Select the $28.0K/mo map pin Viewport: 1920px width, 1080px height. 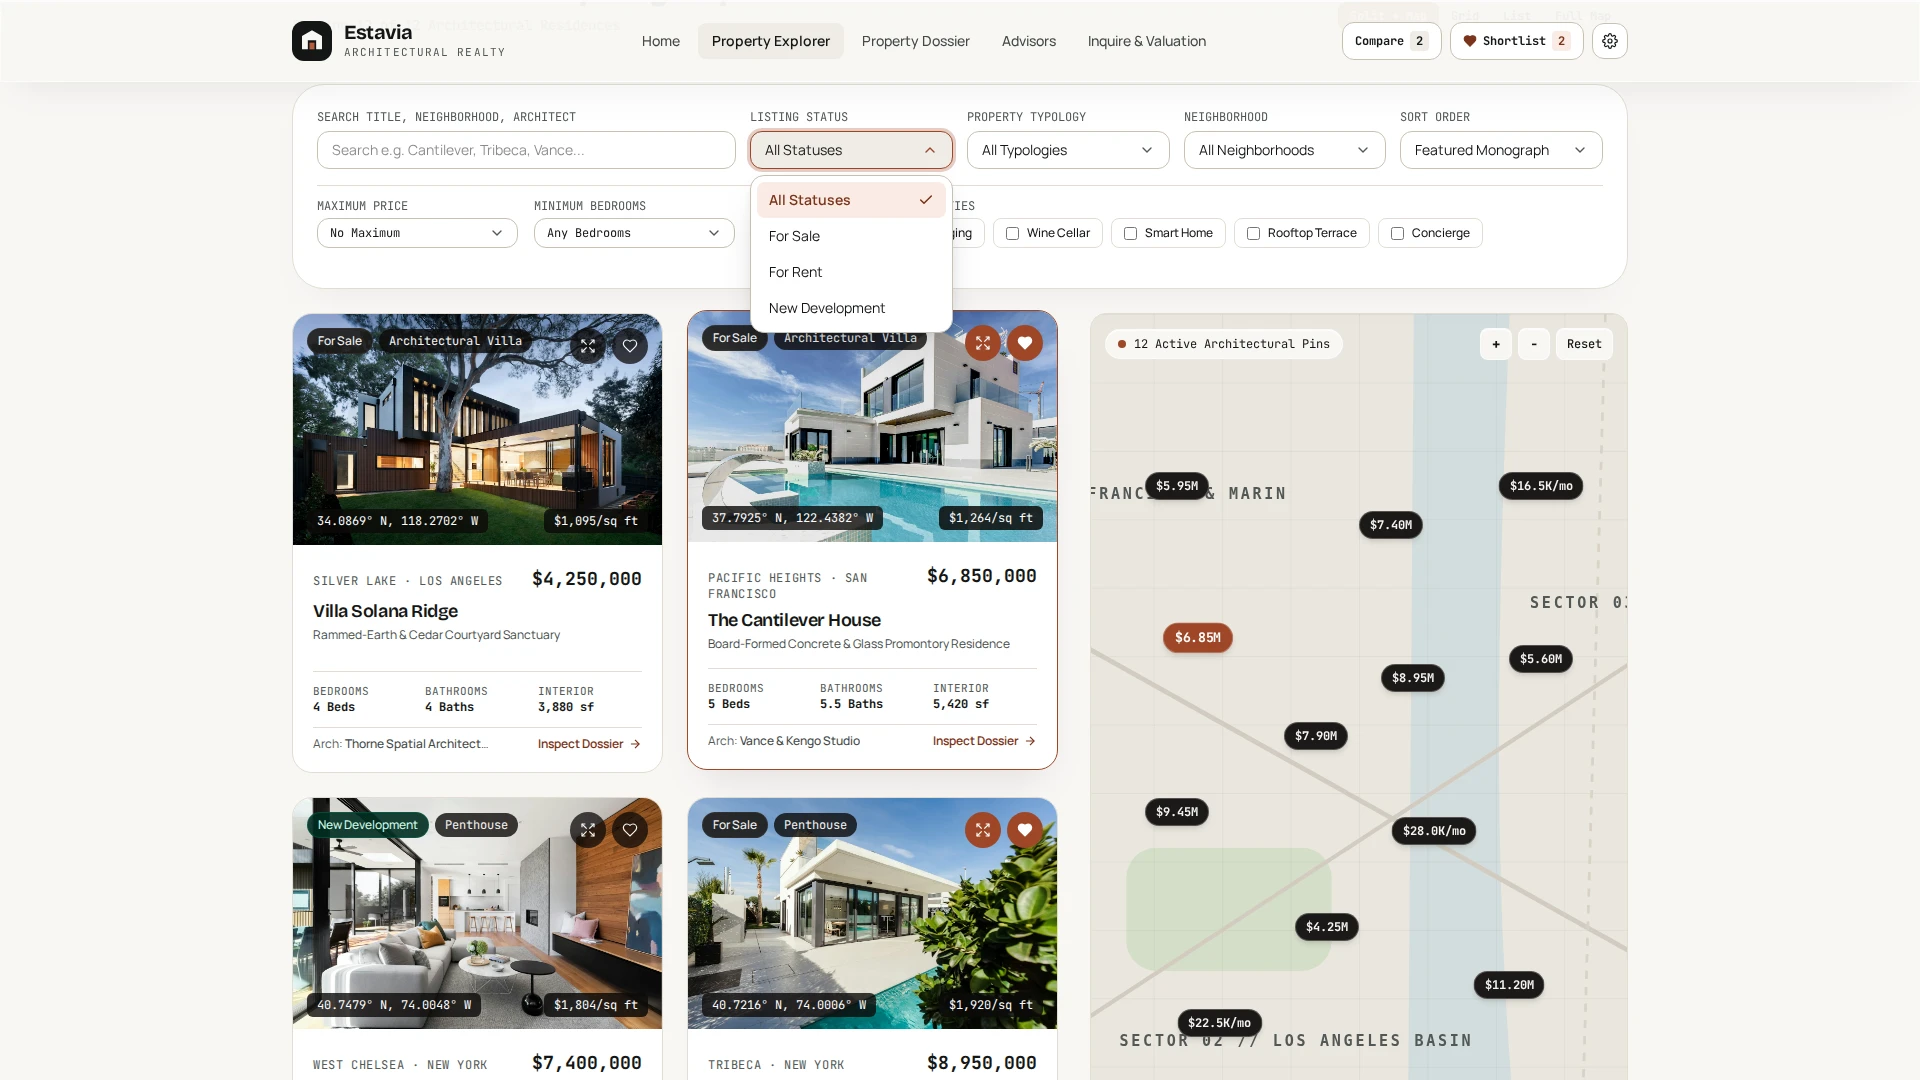tap(1433, 831)
